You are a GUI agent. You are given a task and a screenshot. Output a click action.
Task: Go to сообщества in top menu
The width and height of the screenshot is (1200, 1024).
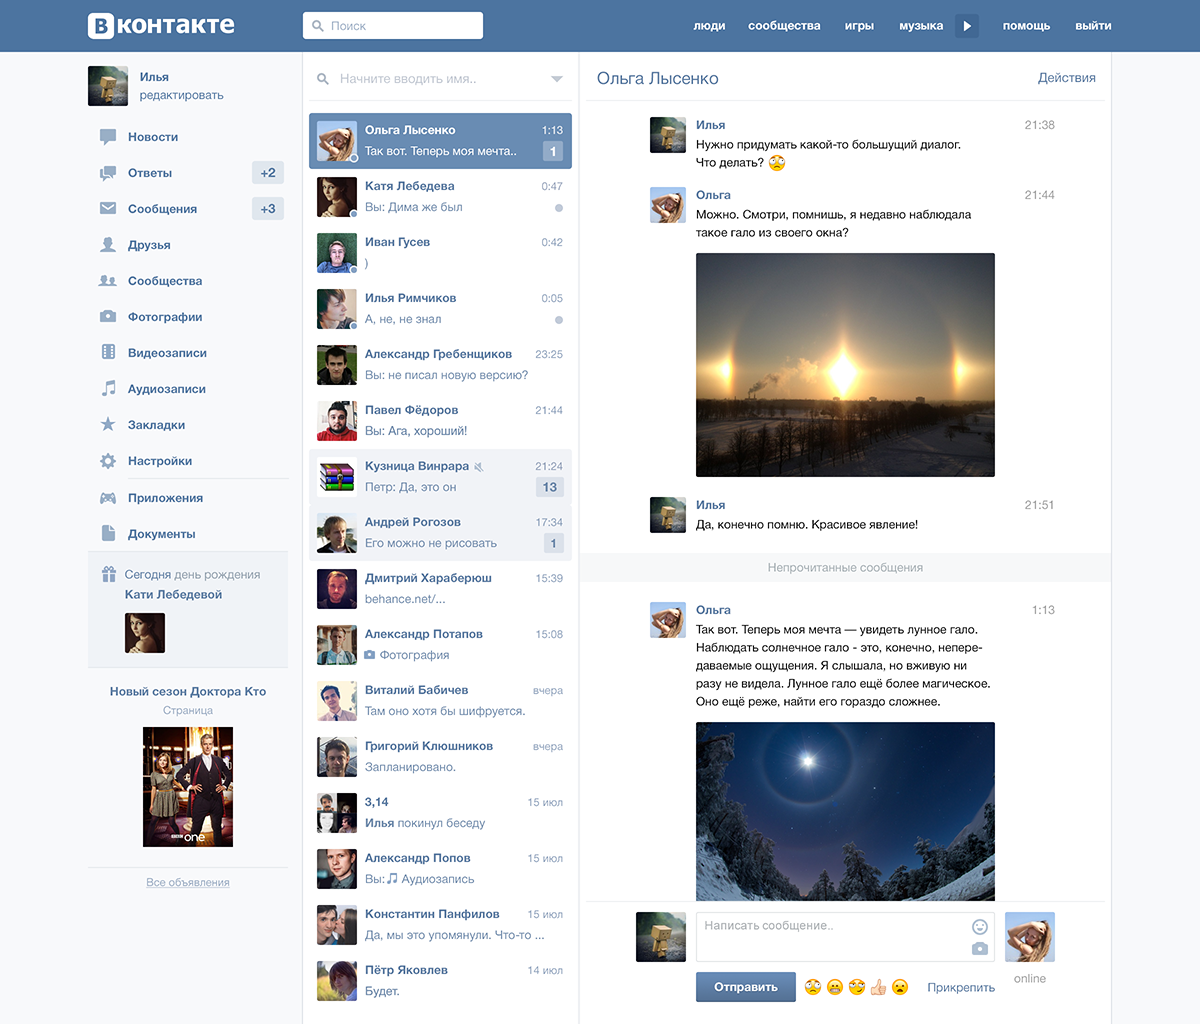click(784, 26)
